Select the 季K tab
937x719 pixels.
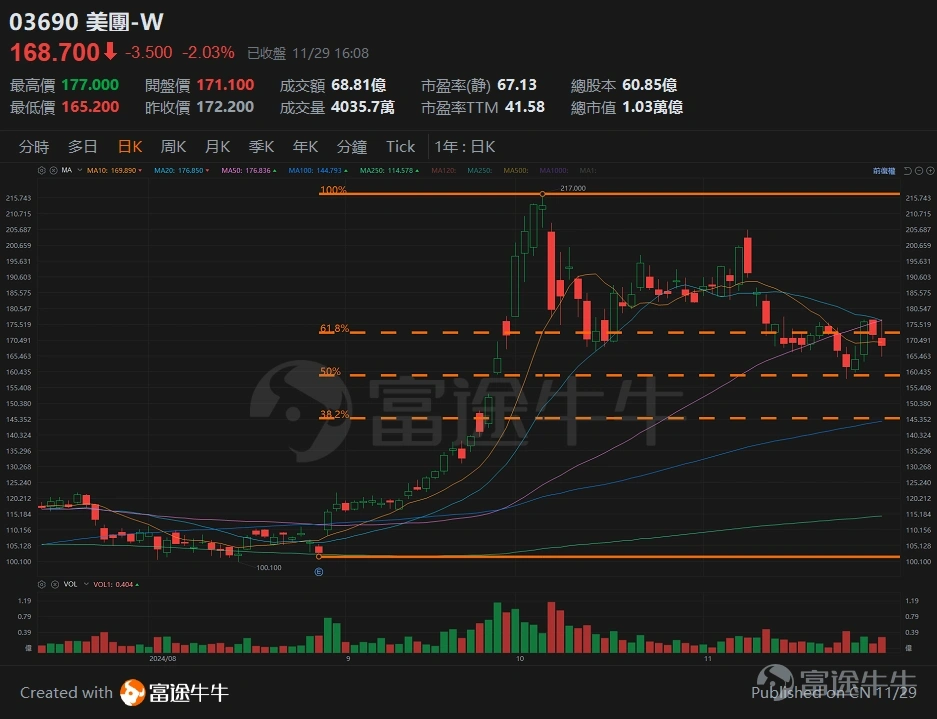tap(261, 146)
